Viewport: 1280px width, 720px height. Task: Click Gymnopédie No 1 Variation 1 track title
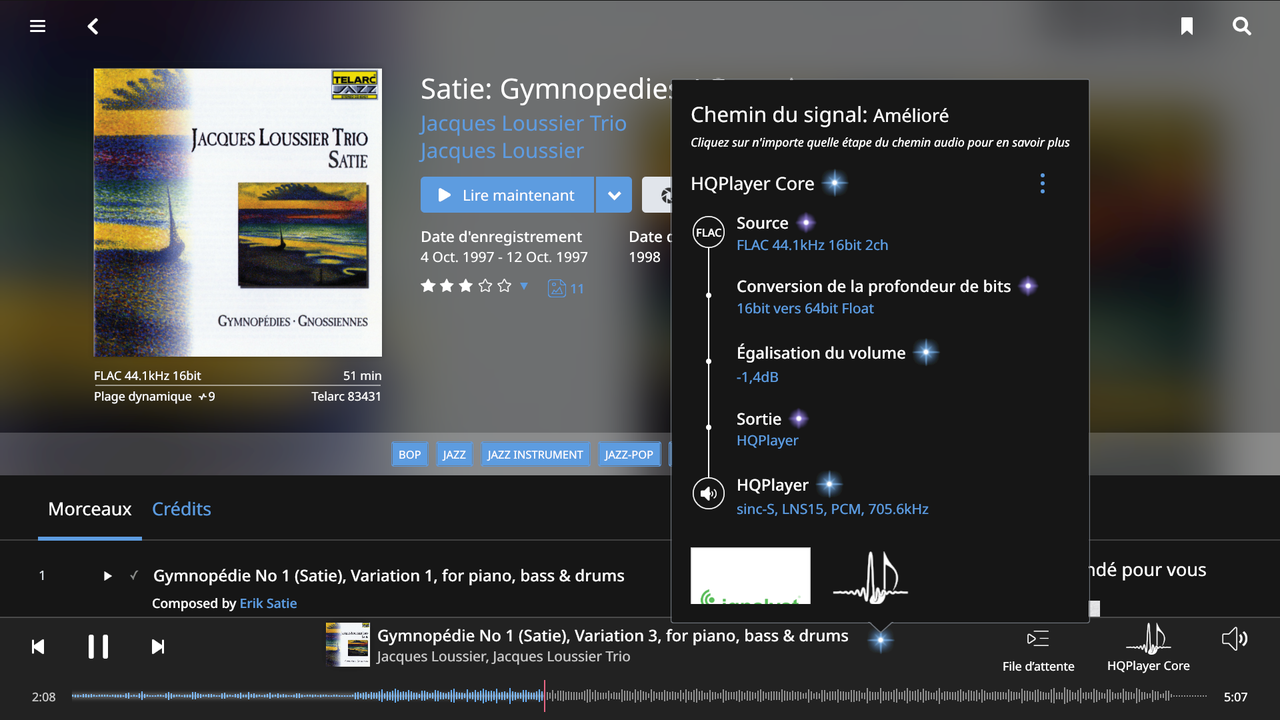389,576
